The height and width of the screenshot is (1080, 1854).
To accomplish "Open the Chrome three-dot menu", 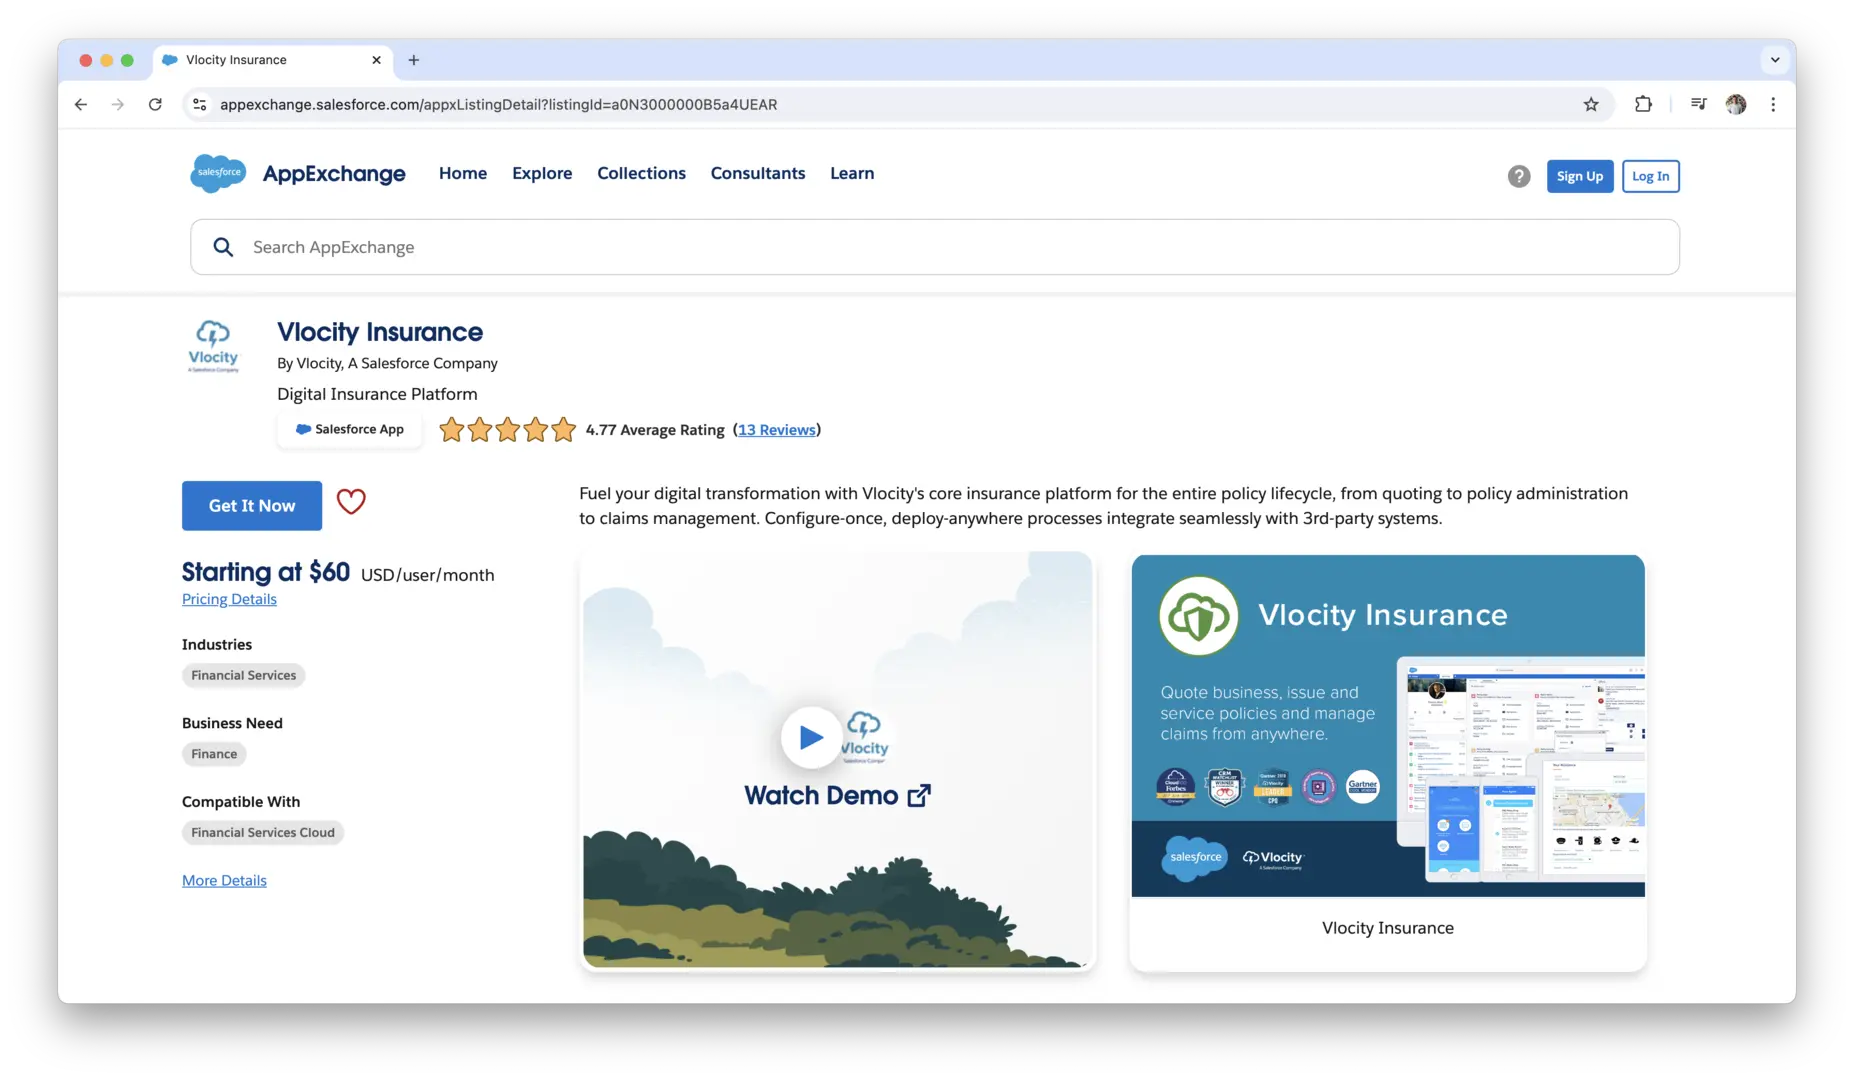I will [1773, 104].
